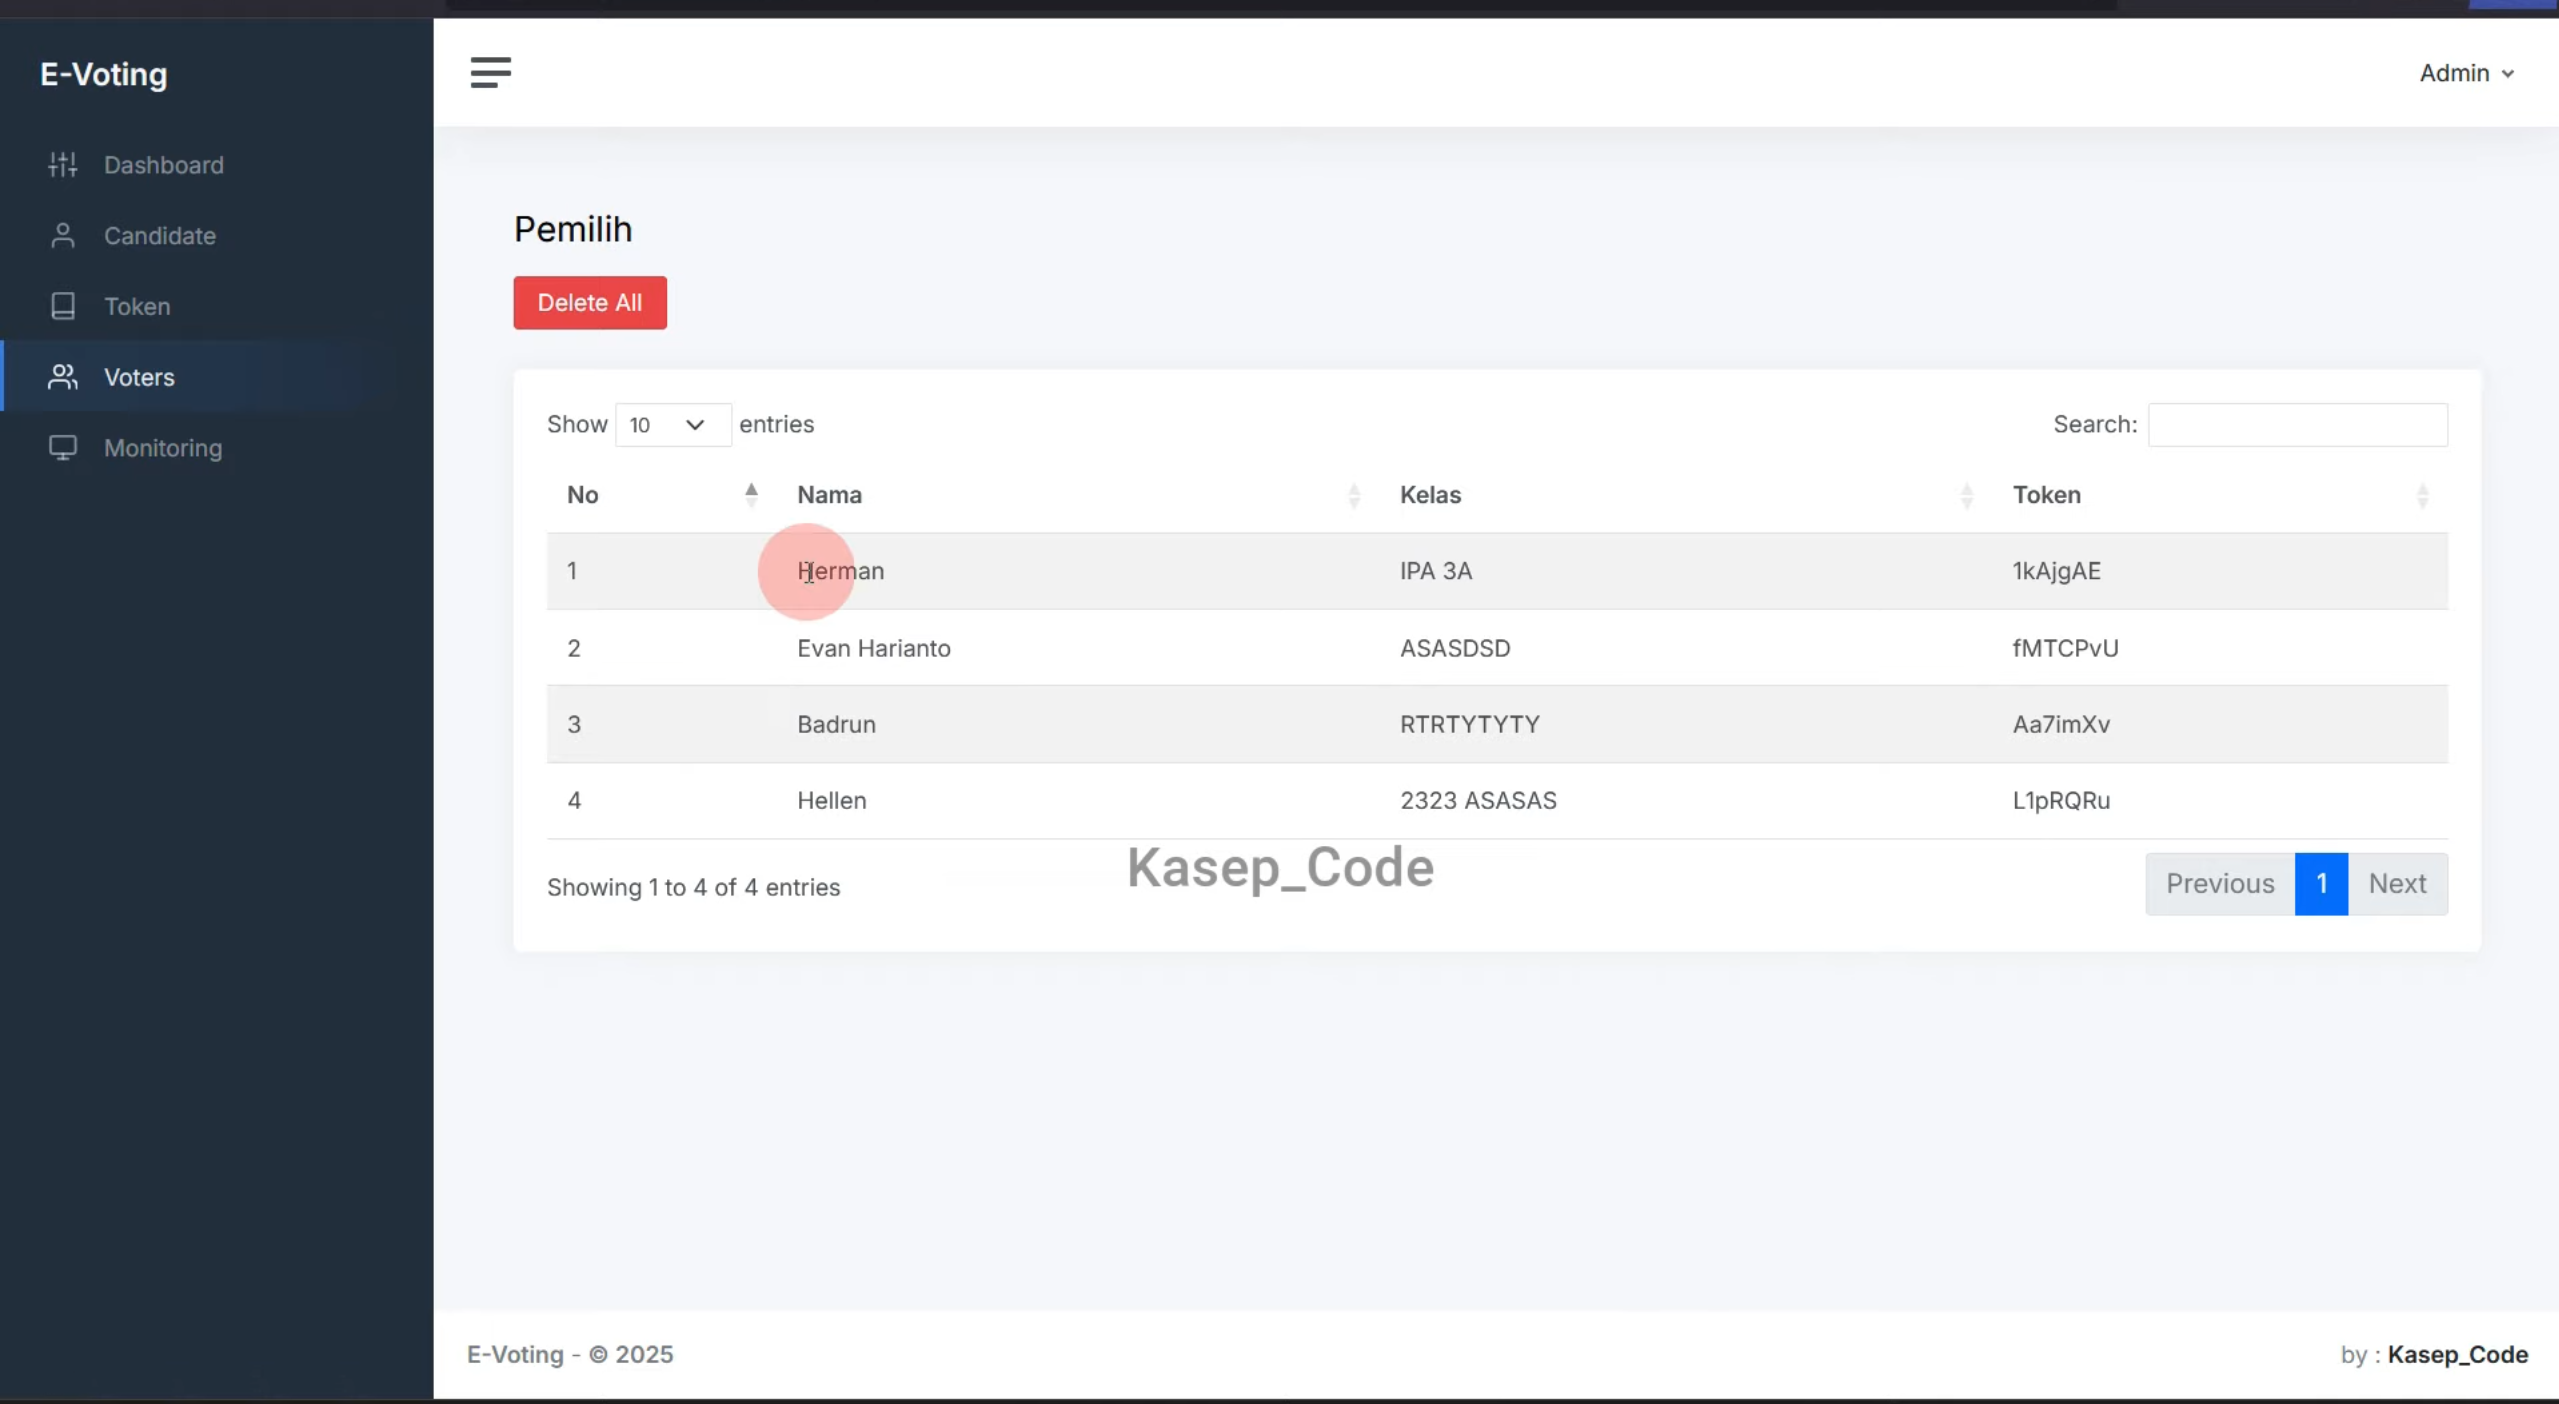Click the class 2323 ASASAS cell
2559x1404 pixels.
coord(1478,800)
